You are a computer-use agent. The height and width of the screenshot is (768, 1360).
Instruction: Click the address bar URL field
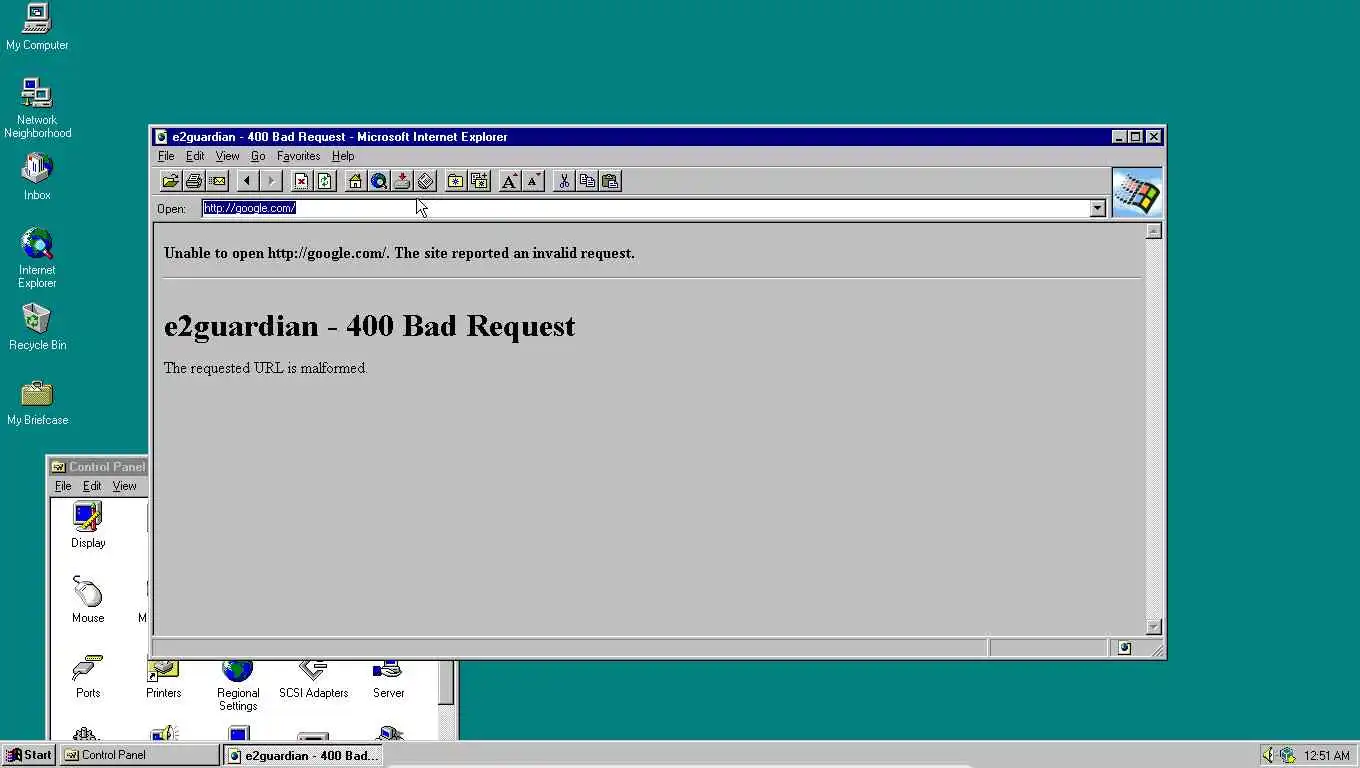pyautogui.click(x=645, y=208)
